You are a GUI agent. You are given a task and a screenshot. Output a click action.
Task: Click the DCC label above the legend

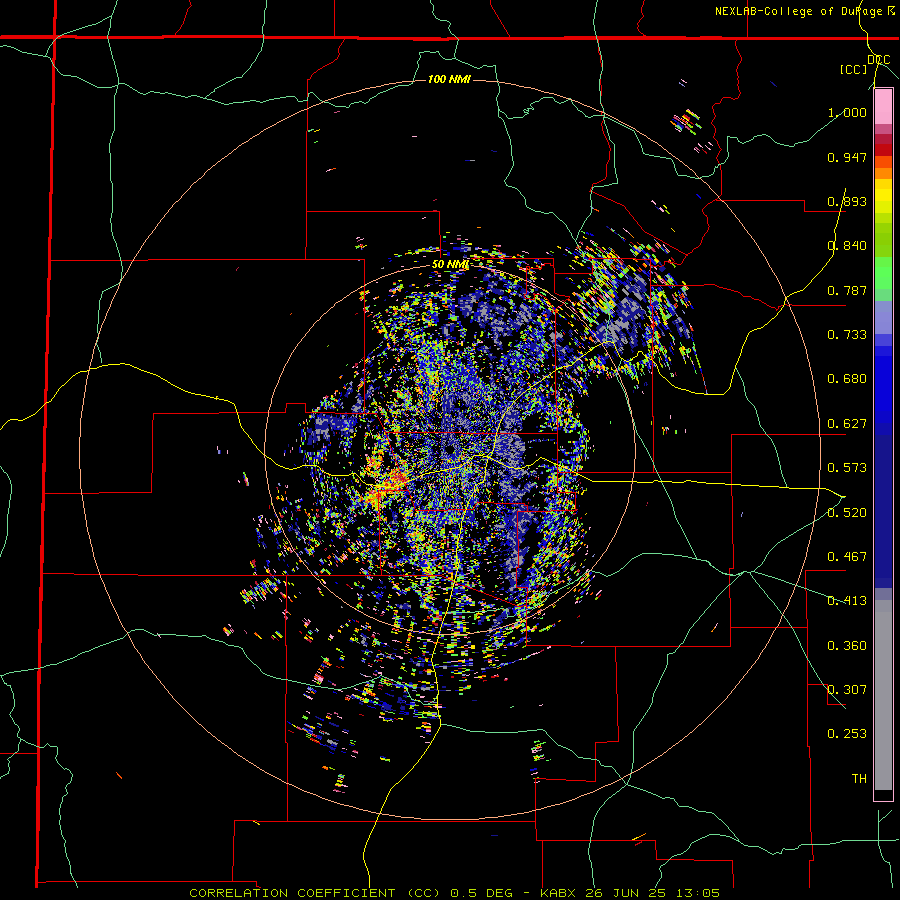878,60
